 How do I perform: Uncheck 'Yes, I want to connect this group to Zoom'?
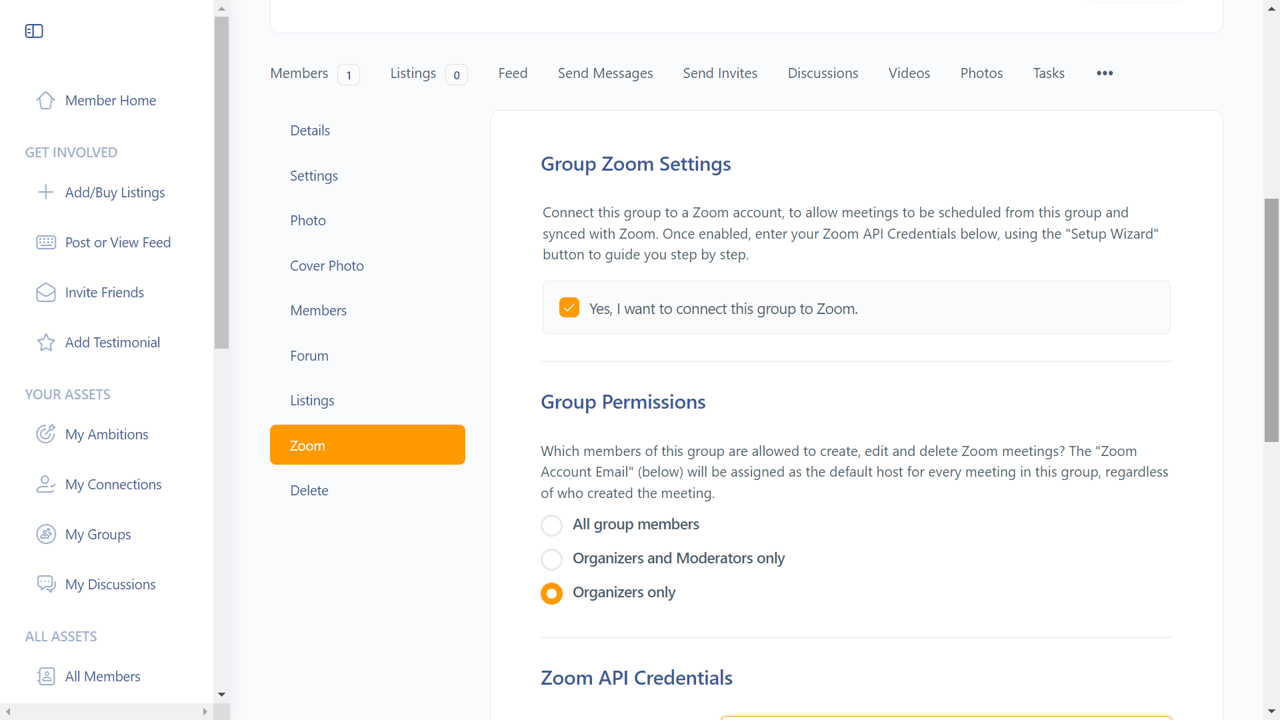569,308
